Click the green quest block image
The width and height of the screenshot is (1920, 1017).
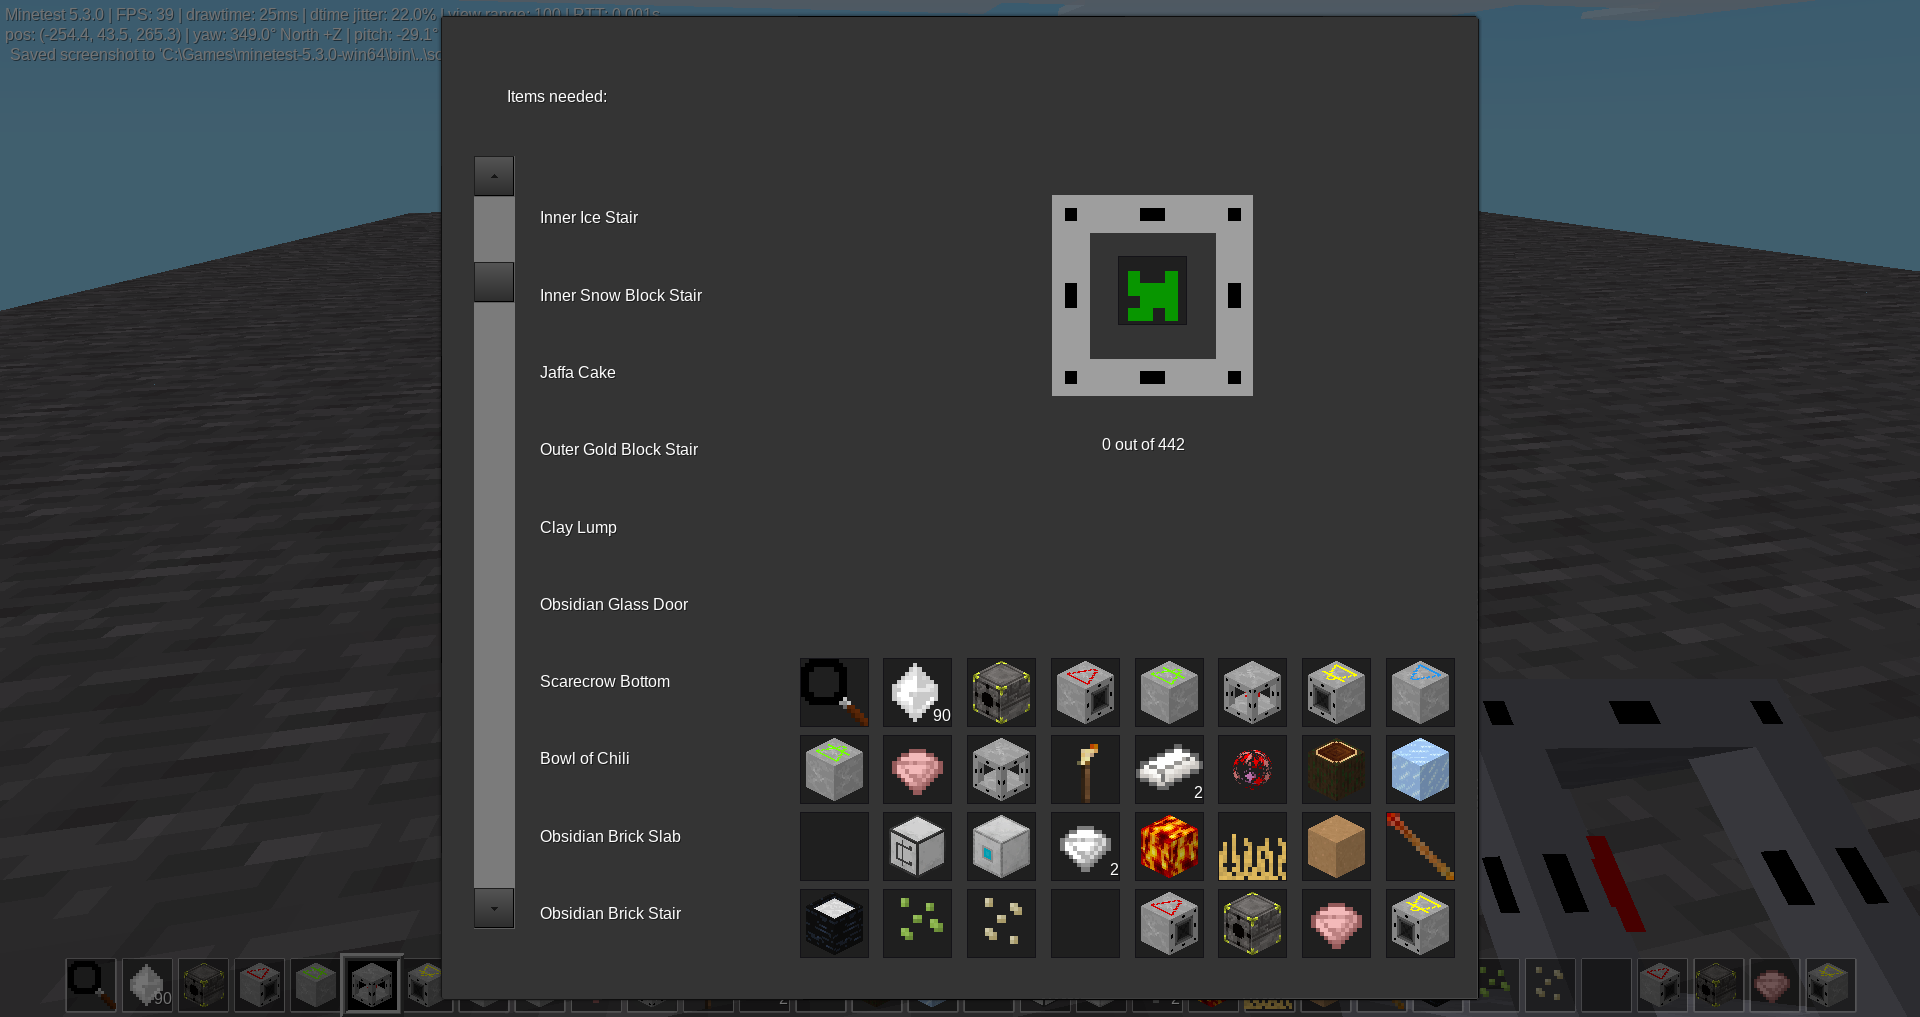pyautogui.click(x=1152, y=295)
